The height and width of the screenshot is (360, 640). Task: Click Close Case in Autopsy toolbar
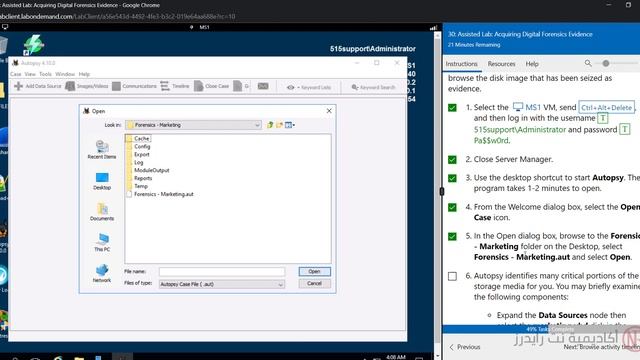(x=211, y=86)
